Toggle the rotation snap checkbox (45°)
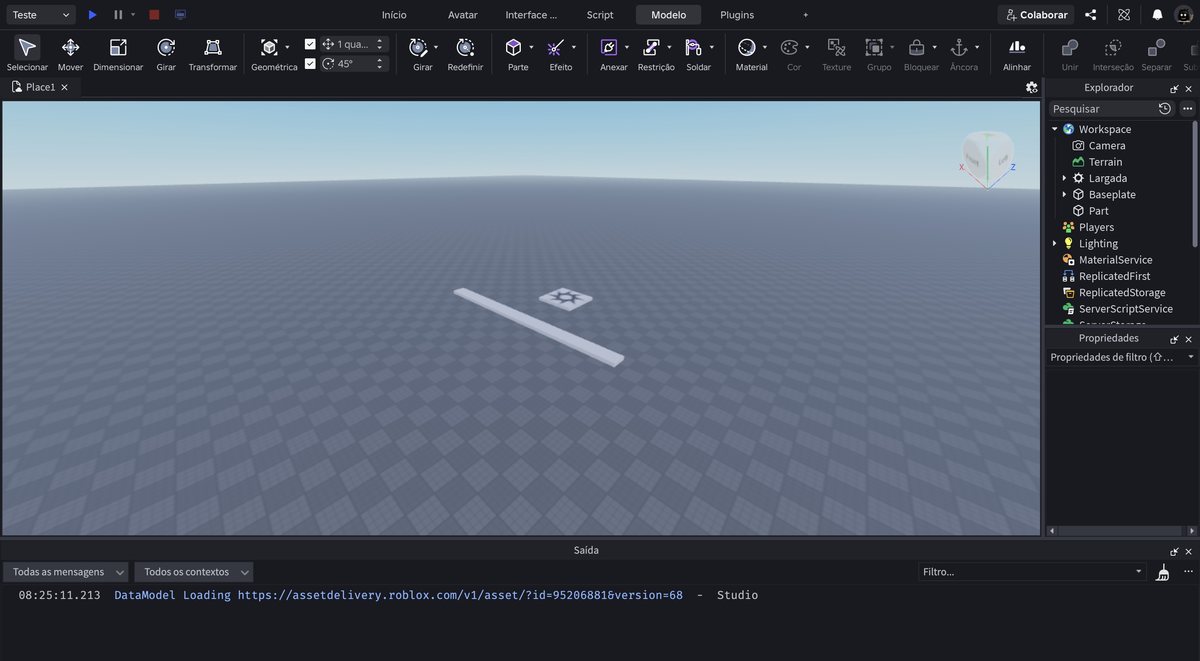 [x=310, y=63]
